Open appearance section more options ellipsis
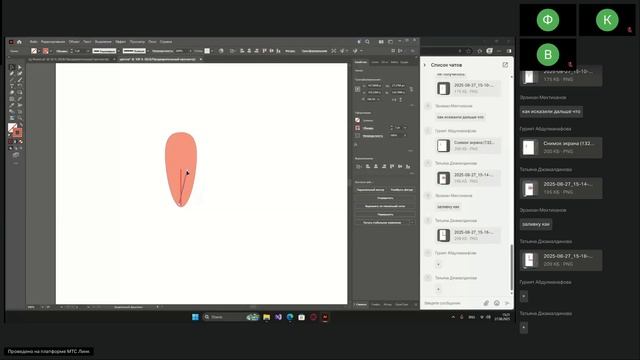Image resolution: width=640 pixels, height=360 pixels. click(x=411, y=151)
